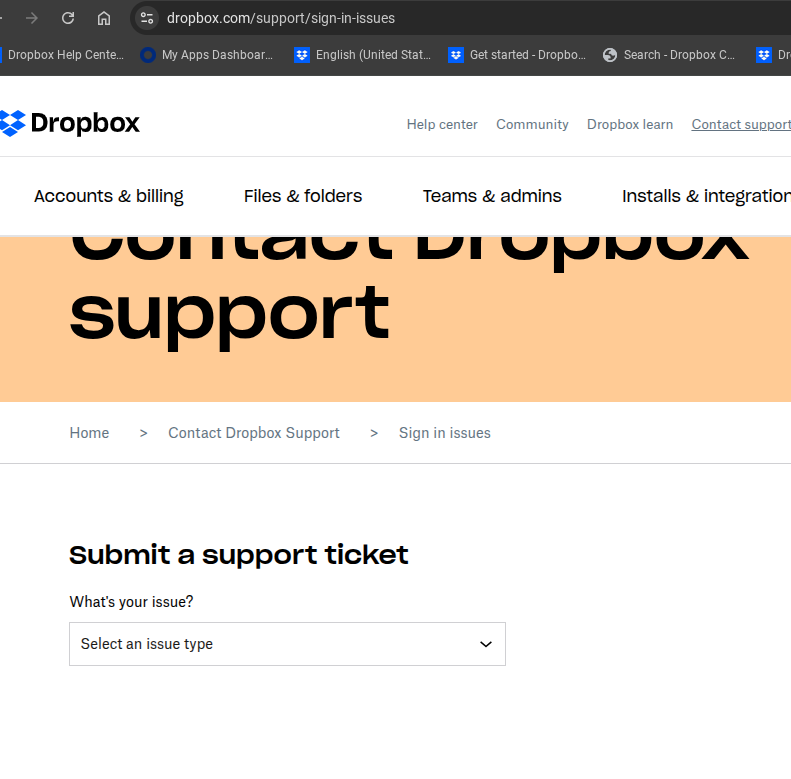Open the Files & folders menu
The image size is (791, 779).
coord(303,196)
